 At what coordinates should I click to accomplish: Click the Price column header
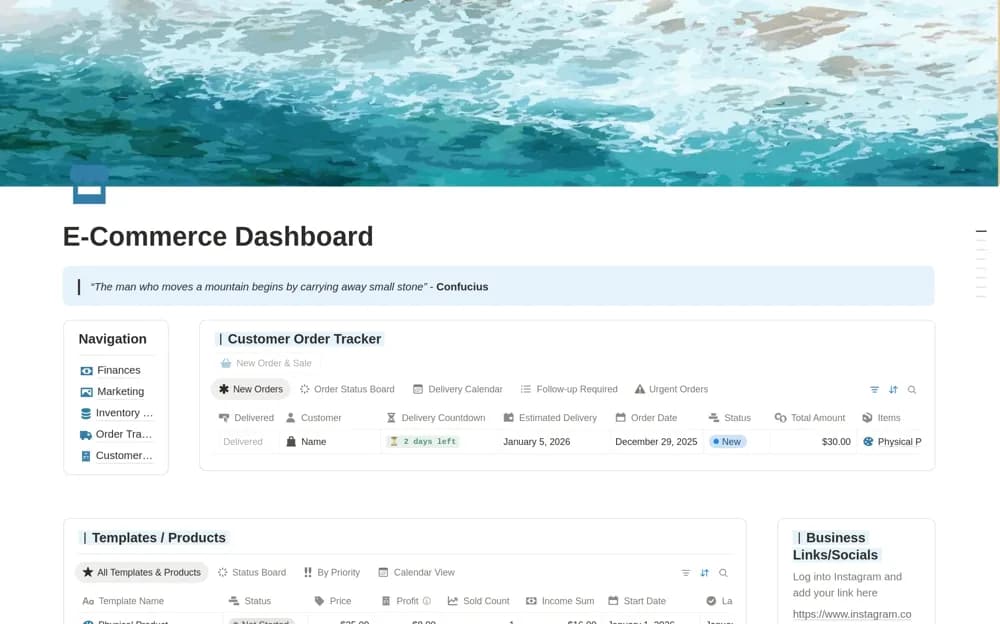coord(333,601)
